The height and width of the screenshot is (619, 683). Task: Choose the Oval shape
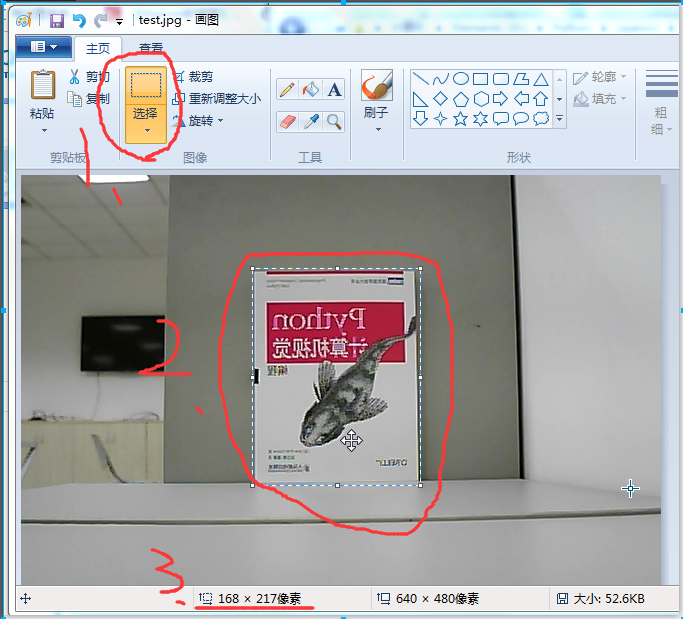pyautogui.click(x=461, y=79)
